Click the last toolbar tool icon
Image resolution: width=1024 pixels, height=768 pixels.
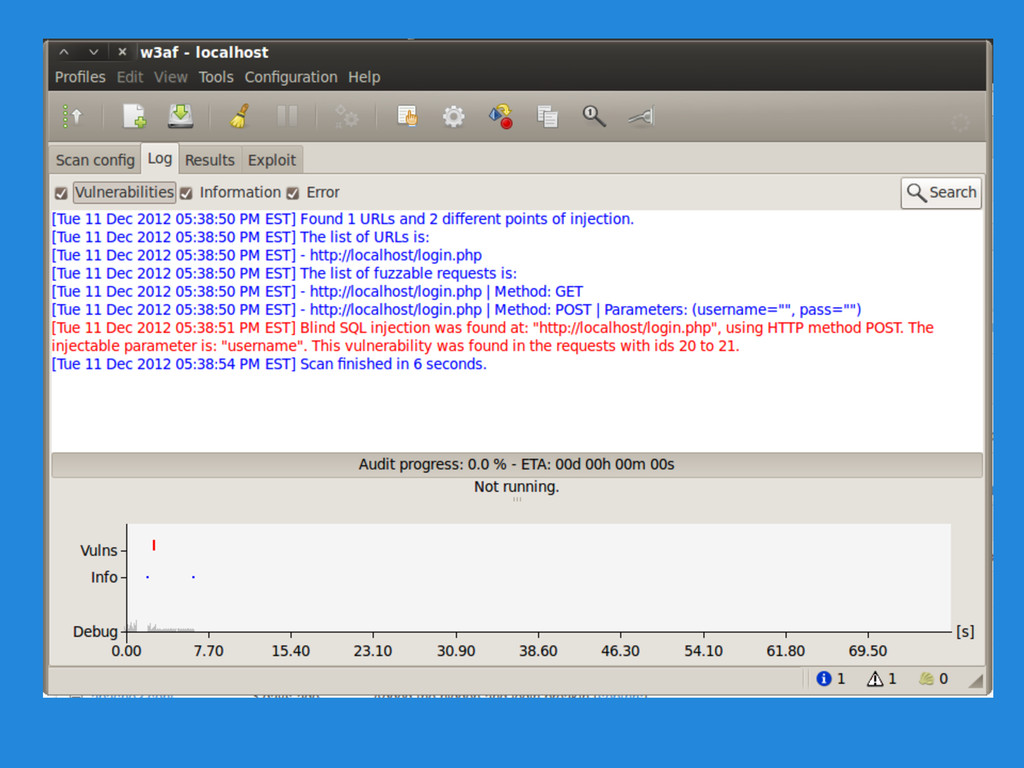[x=641, y=117]
